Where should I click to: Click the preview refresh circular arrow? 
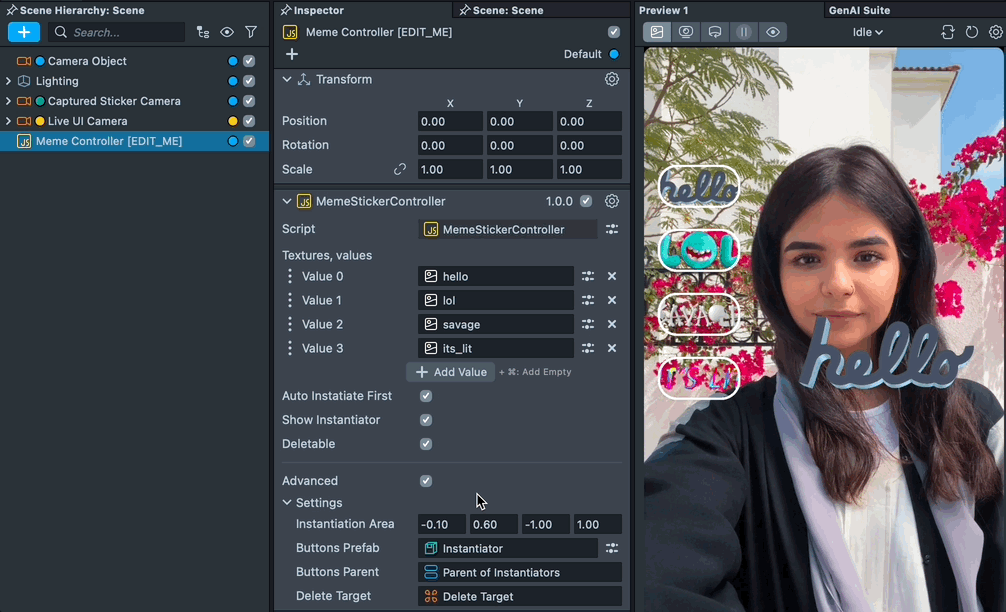pyautogui.click(x=972, y=32)
